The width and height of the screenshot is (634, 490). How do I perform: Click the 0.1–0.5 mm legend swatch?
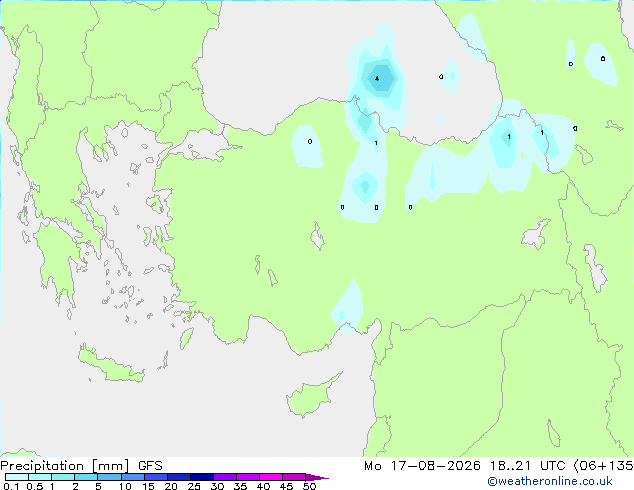17,477
